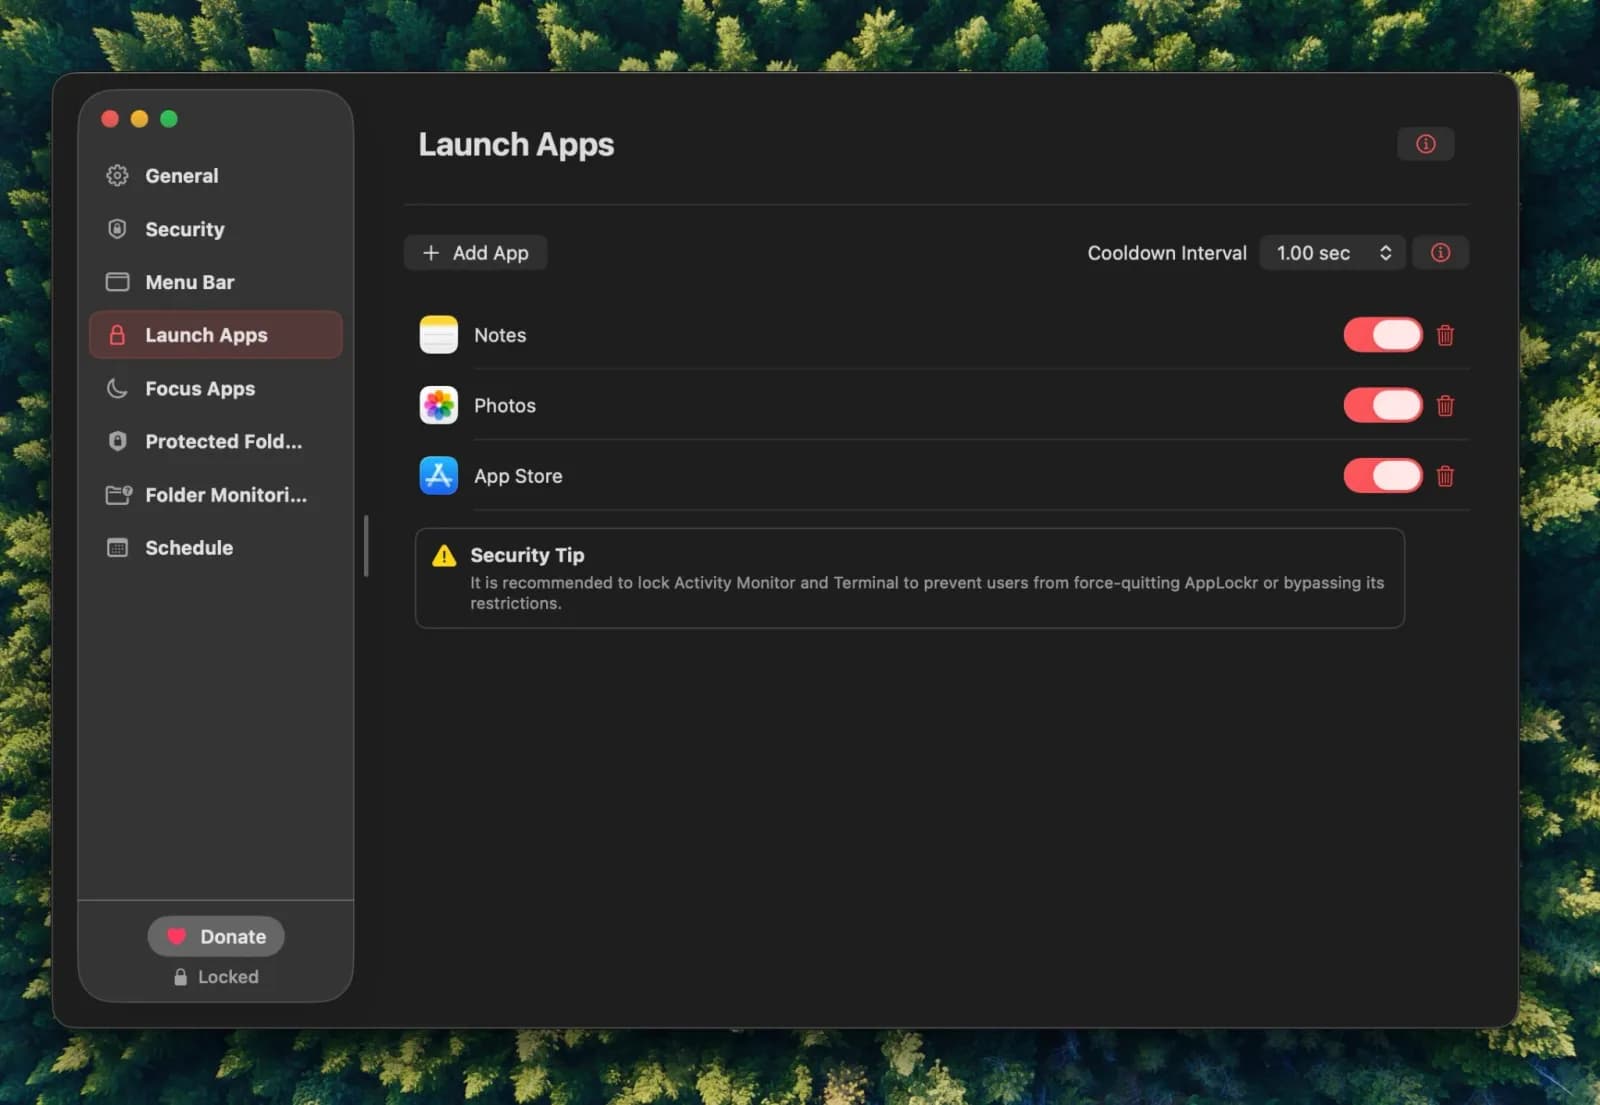Screen dimensions: 1600x1105
Task: Turn off the Photos lock toggle
Action: click(1382, 405)
